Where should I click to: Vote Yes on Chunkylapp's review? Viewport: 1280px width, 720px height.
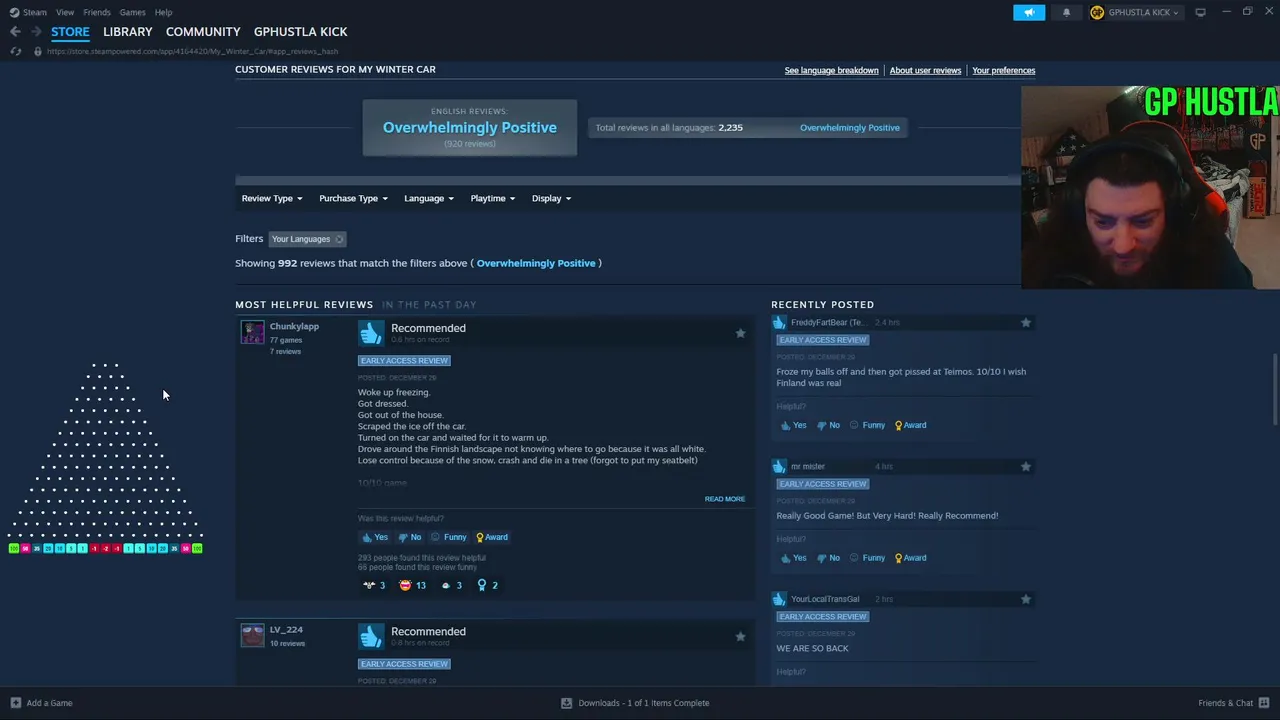click(x=375, y=537)
